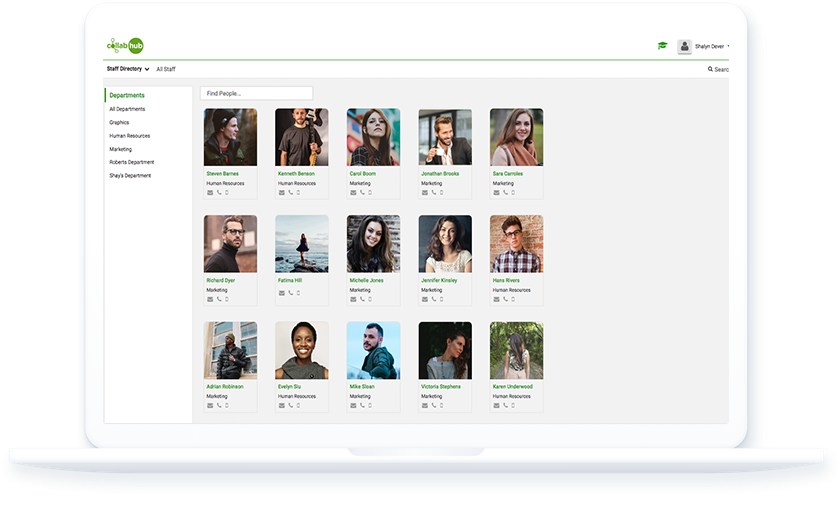Click the Find People search field
Image resolution: width=840 pixels, height=519 pixels.
coord(257,93)
